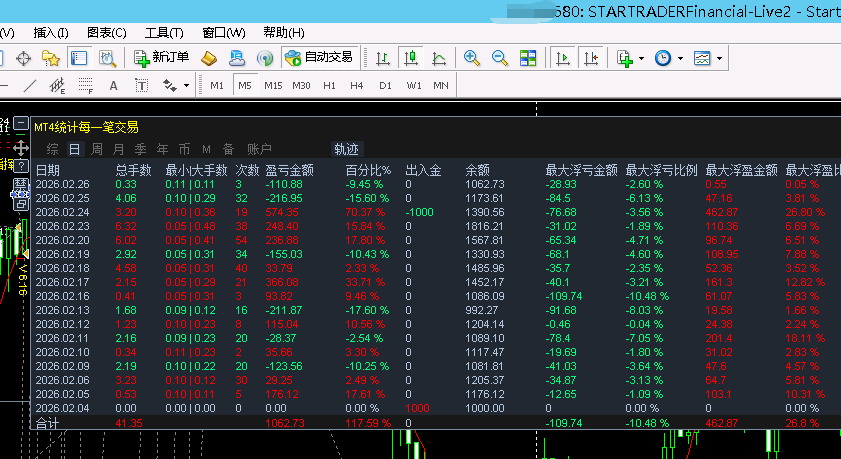Select the 季 quarterly tab
Viewport: 841px width, 459px height.
[x=141, y=149]
